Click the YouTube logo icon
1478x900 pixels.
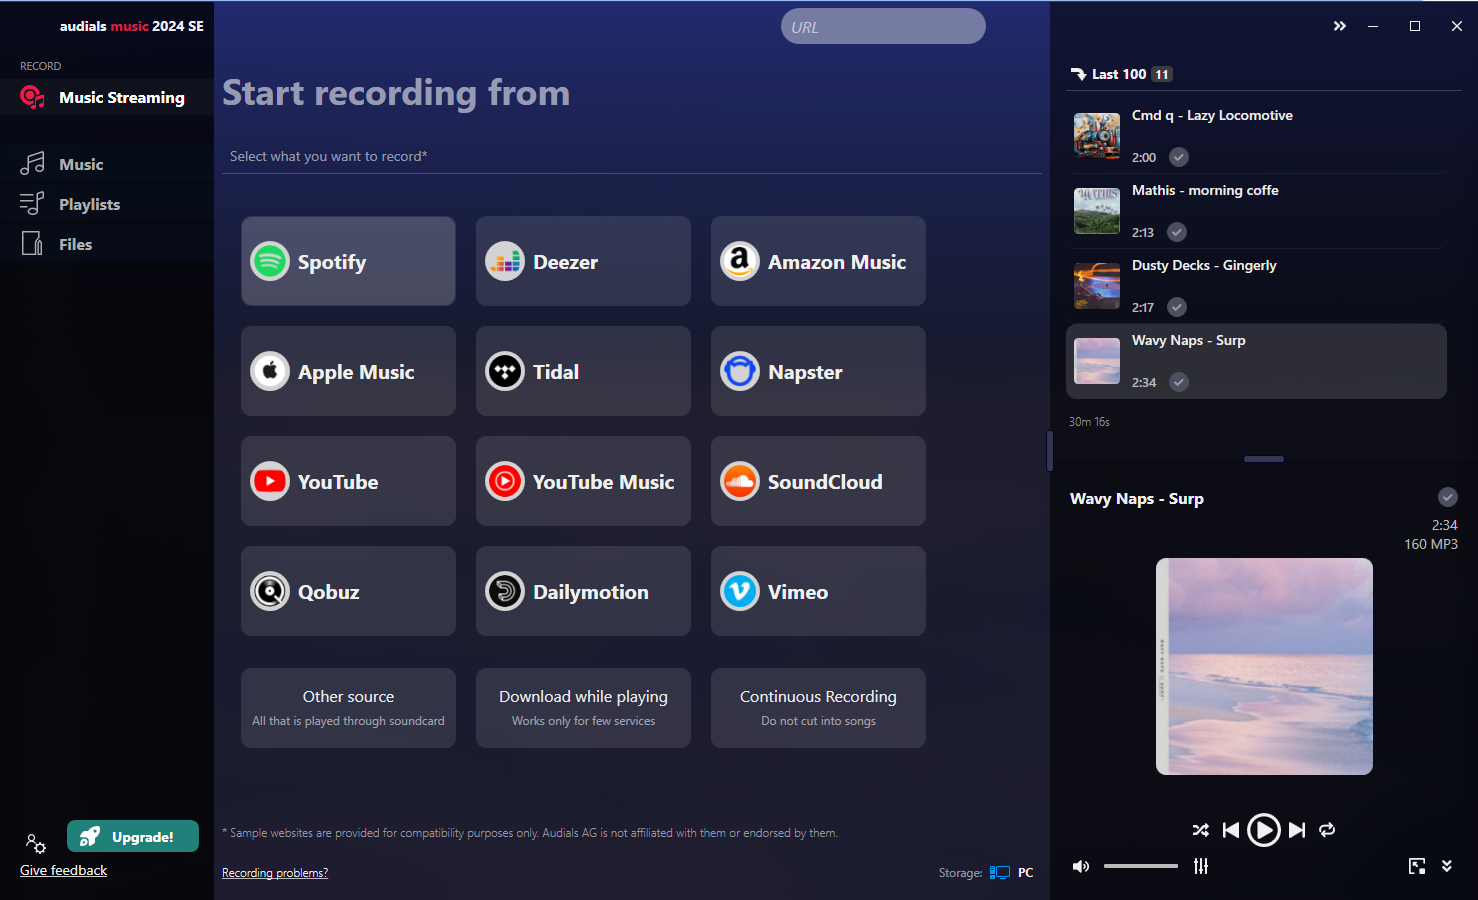[x=270, y=482]
